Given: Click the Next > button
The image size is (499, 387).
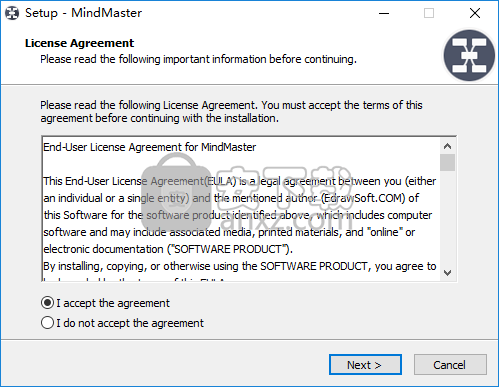Looking at the screenshot, I should click(365, 365).
